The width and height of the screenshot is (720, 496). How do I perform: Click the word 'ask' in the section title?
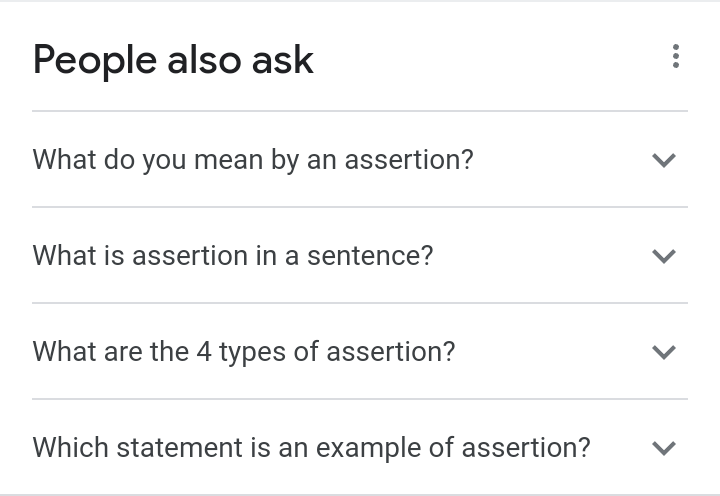[283, 60]
